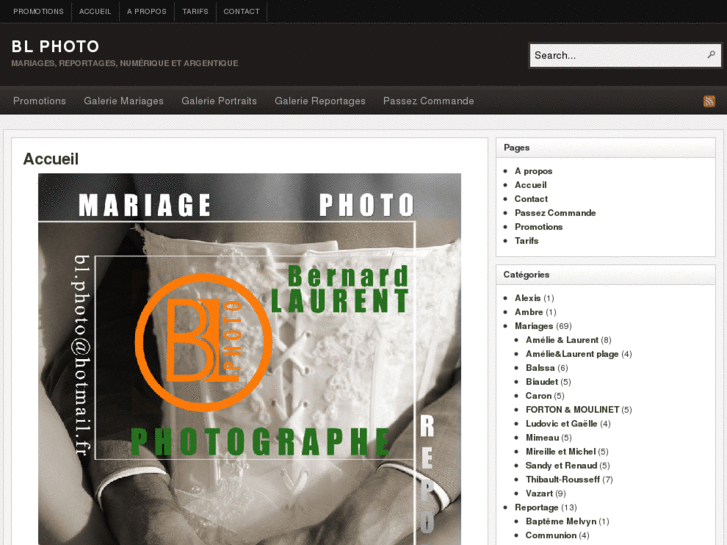Open the Vazart subcategory

[539, 493]
